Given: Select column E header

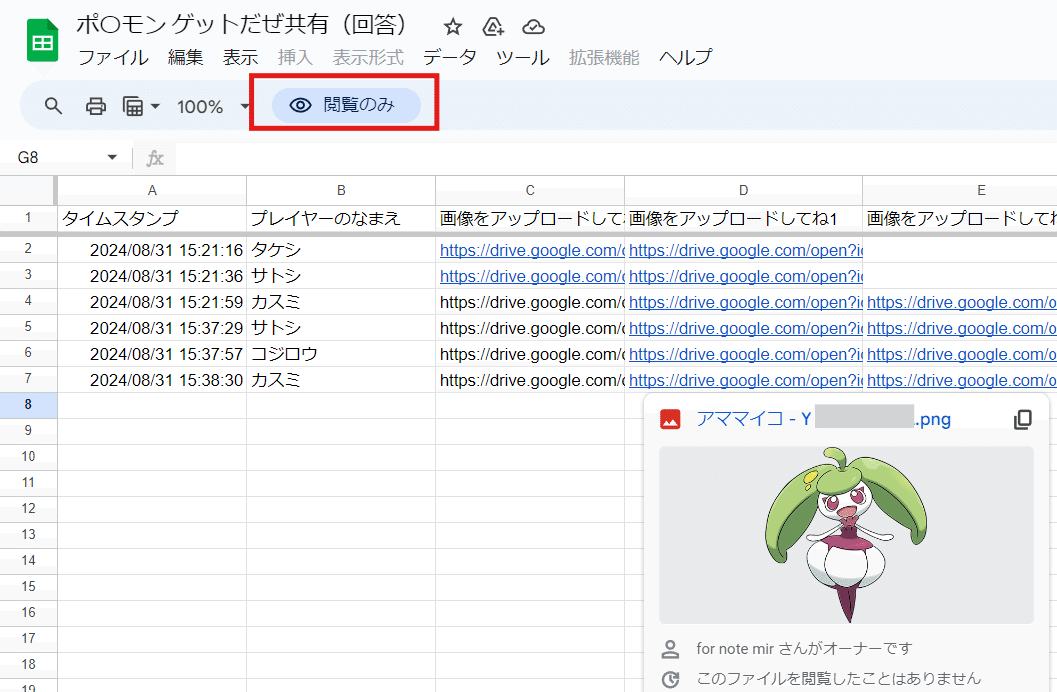Looking at the screenshot, I should (x=960, y=191).
